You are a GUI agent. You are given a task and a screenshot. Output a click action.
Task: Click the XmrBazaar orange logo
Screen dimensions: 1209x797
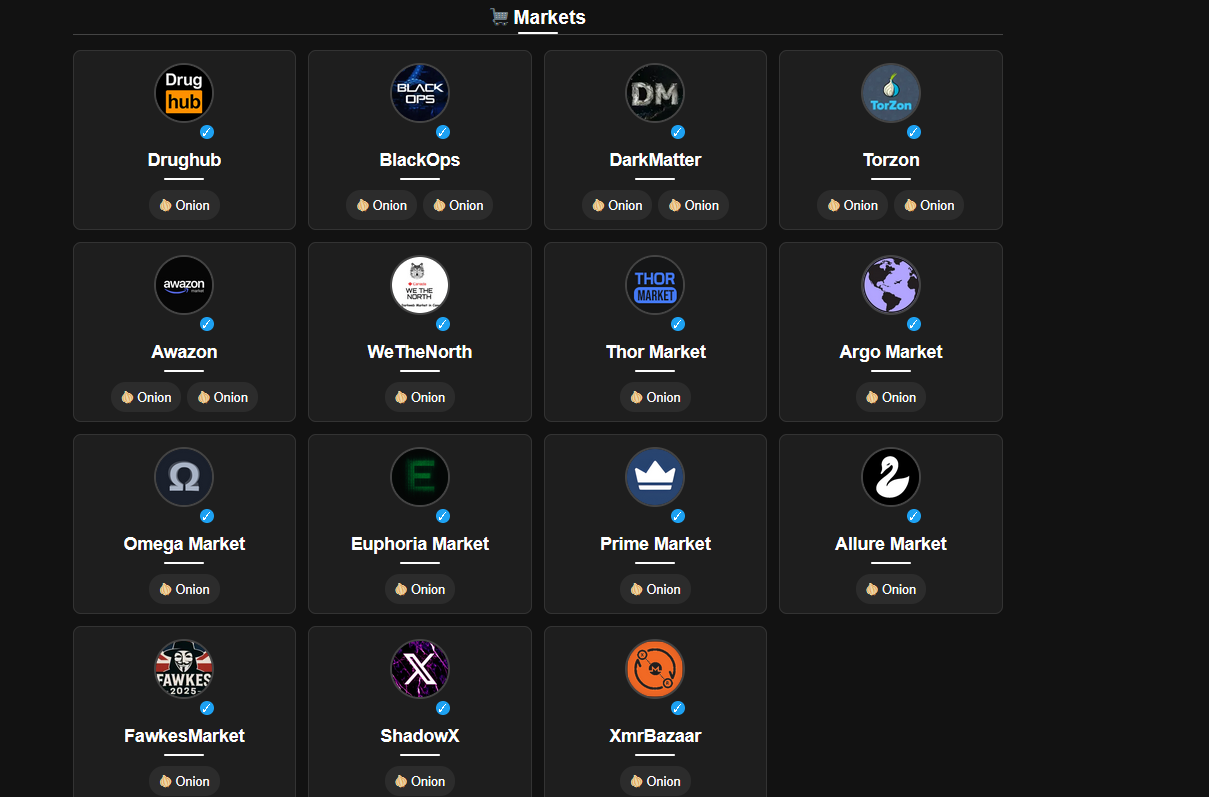tap(655, 669)
